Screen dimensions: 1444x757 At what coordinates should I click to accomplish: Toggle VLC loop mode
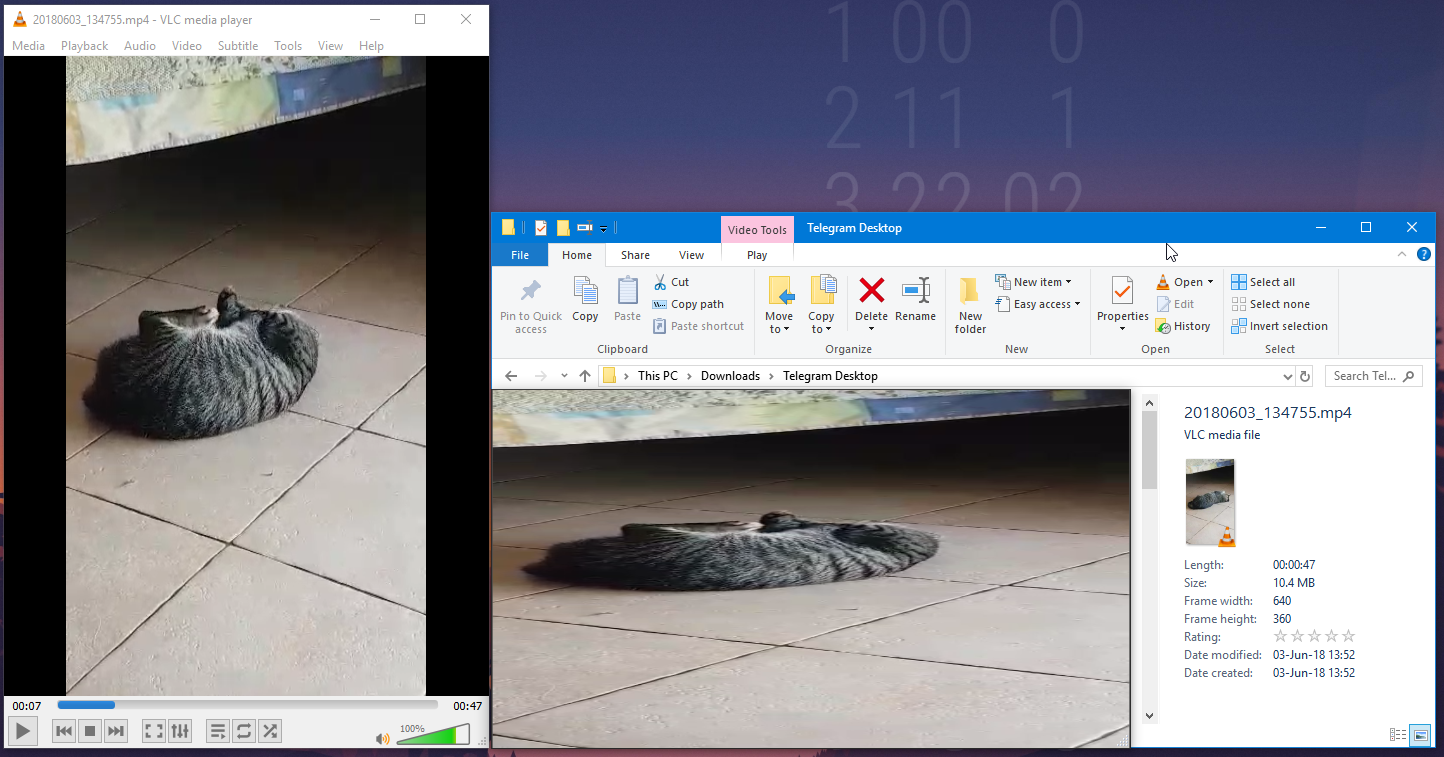(244, 731)
